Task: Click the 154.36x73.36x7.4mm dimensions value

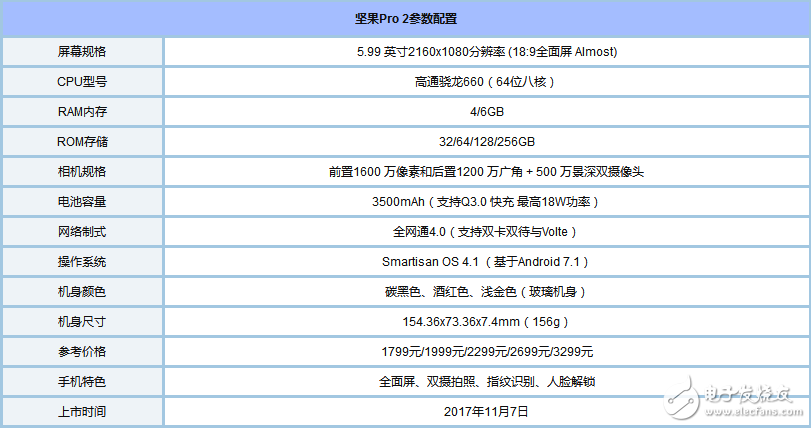Action: pyautogui.click(x=485, y=321)
